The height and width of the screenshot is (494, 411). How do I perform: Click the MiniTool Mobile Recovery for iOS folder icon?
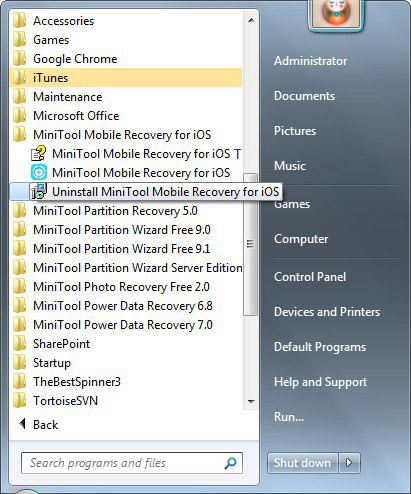tap(19, 135)
